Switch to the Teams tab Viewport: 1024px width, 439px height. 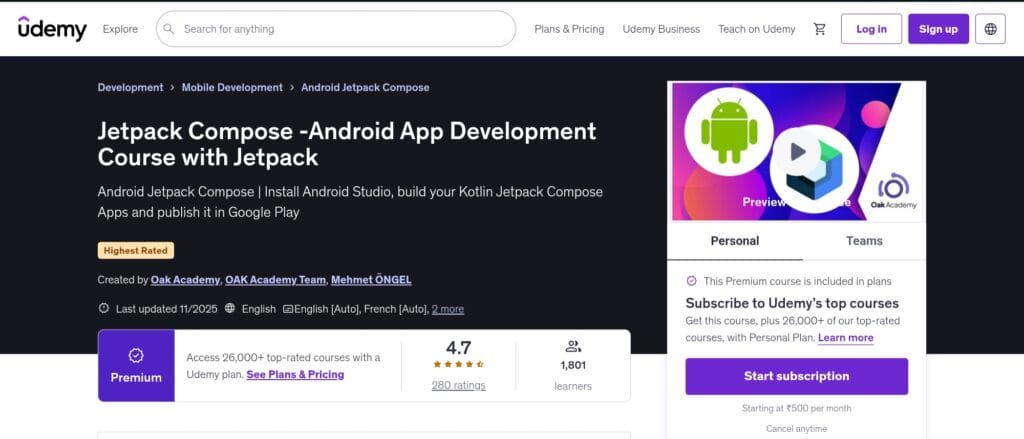pos(864,241)
